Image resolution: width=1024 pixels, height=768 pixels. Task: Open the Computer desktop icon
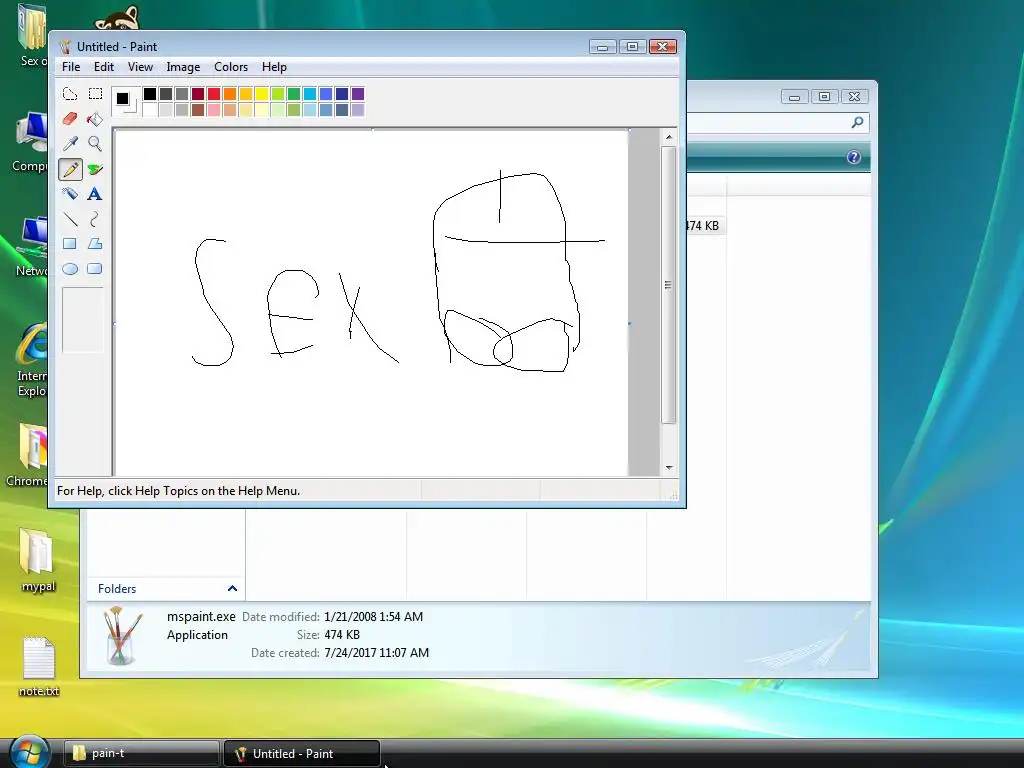pyautogui.click(x=30, y=142)
